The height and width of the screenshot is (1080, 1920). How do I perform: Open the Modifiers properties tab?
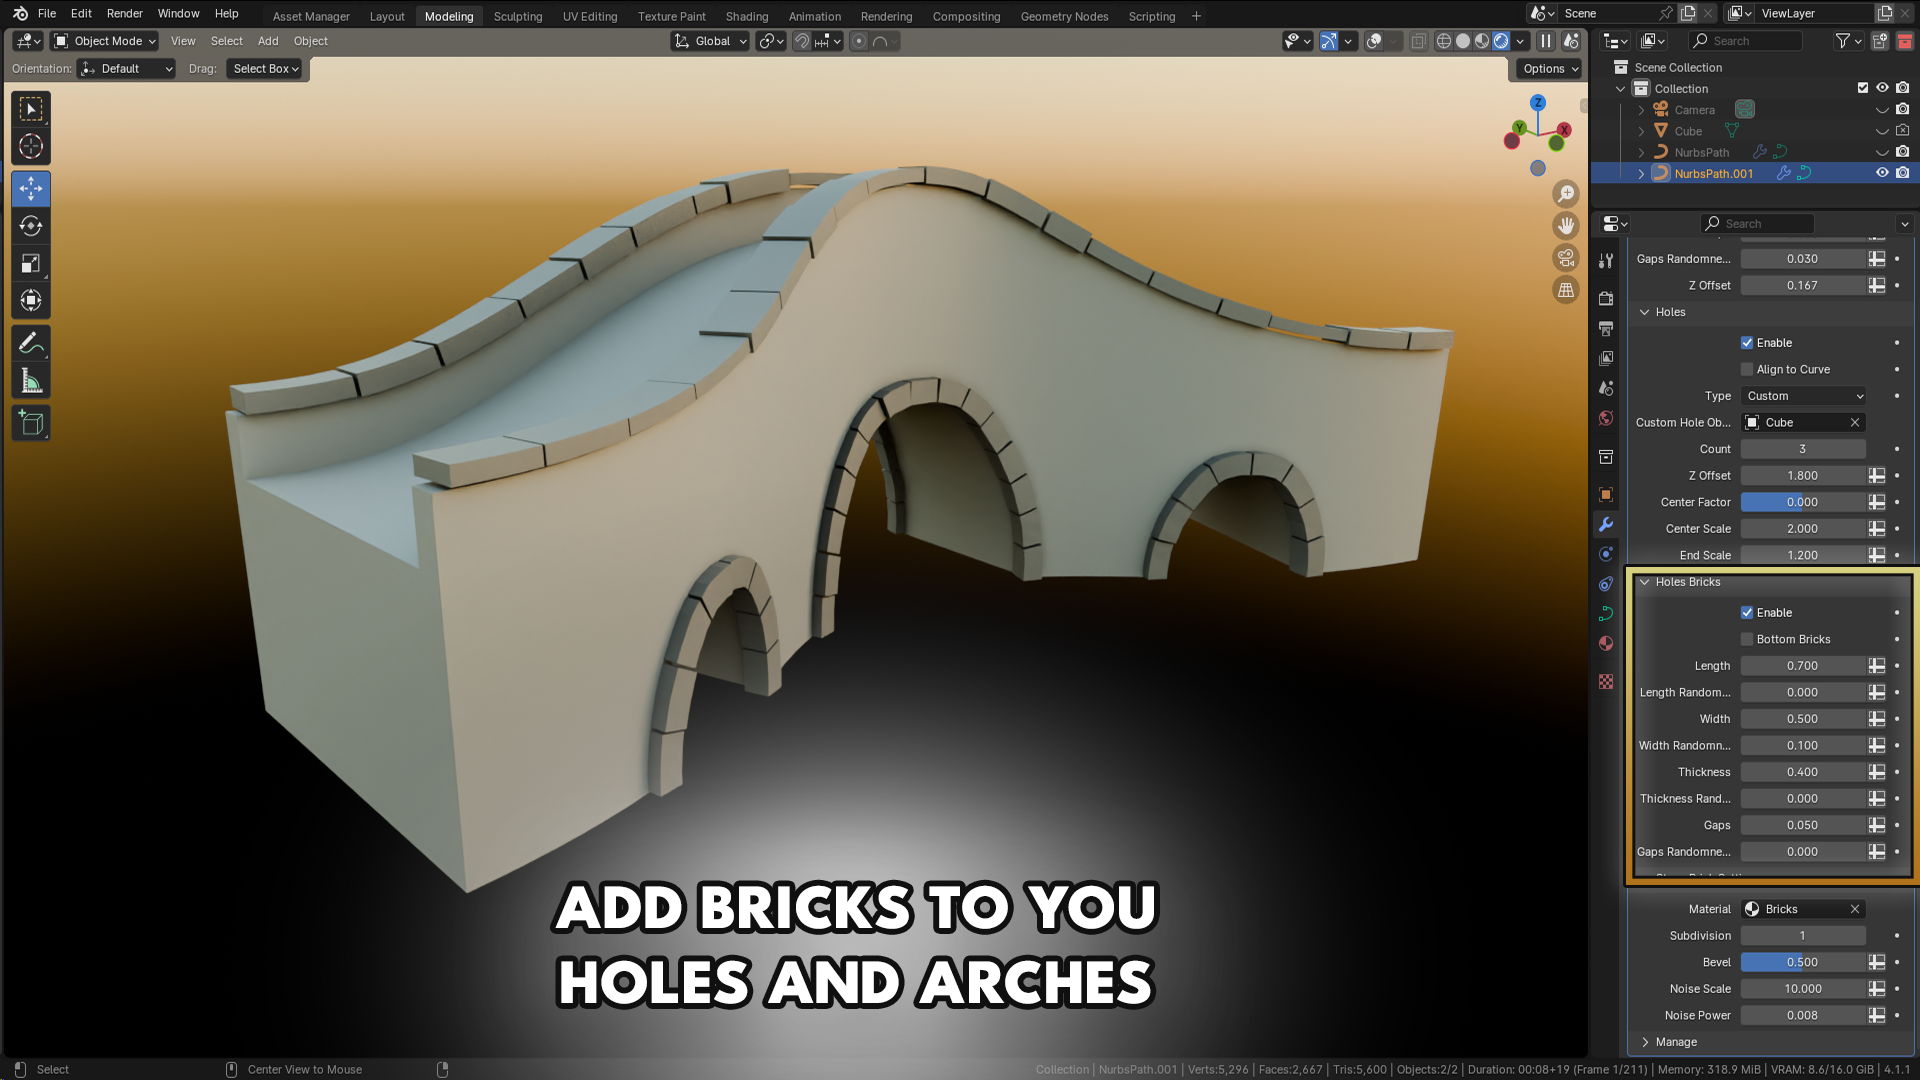pyautogui.click(x=1606, y=524)
